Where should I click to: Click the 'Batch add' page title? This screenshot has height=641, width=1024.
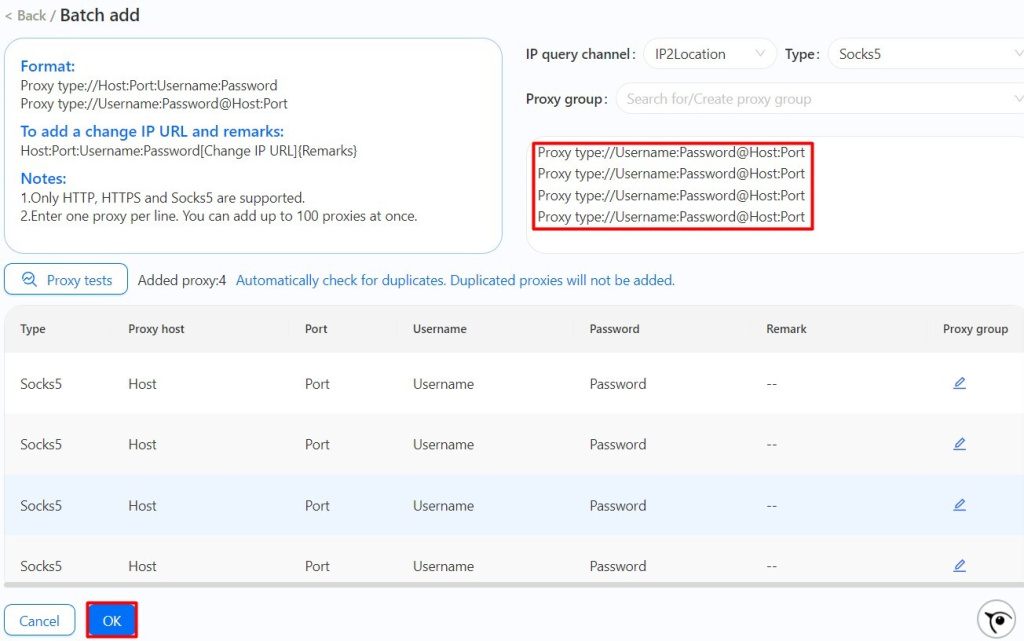(100, 15)
